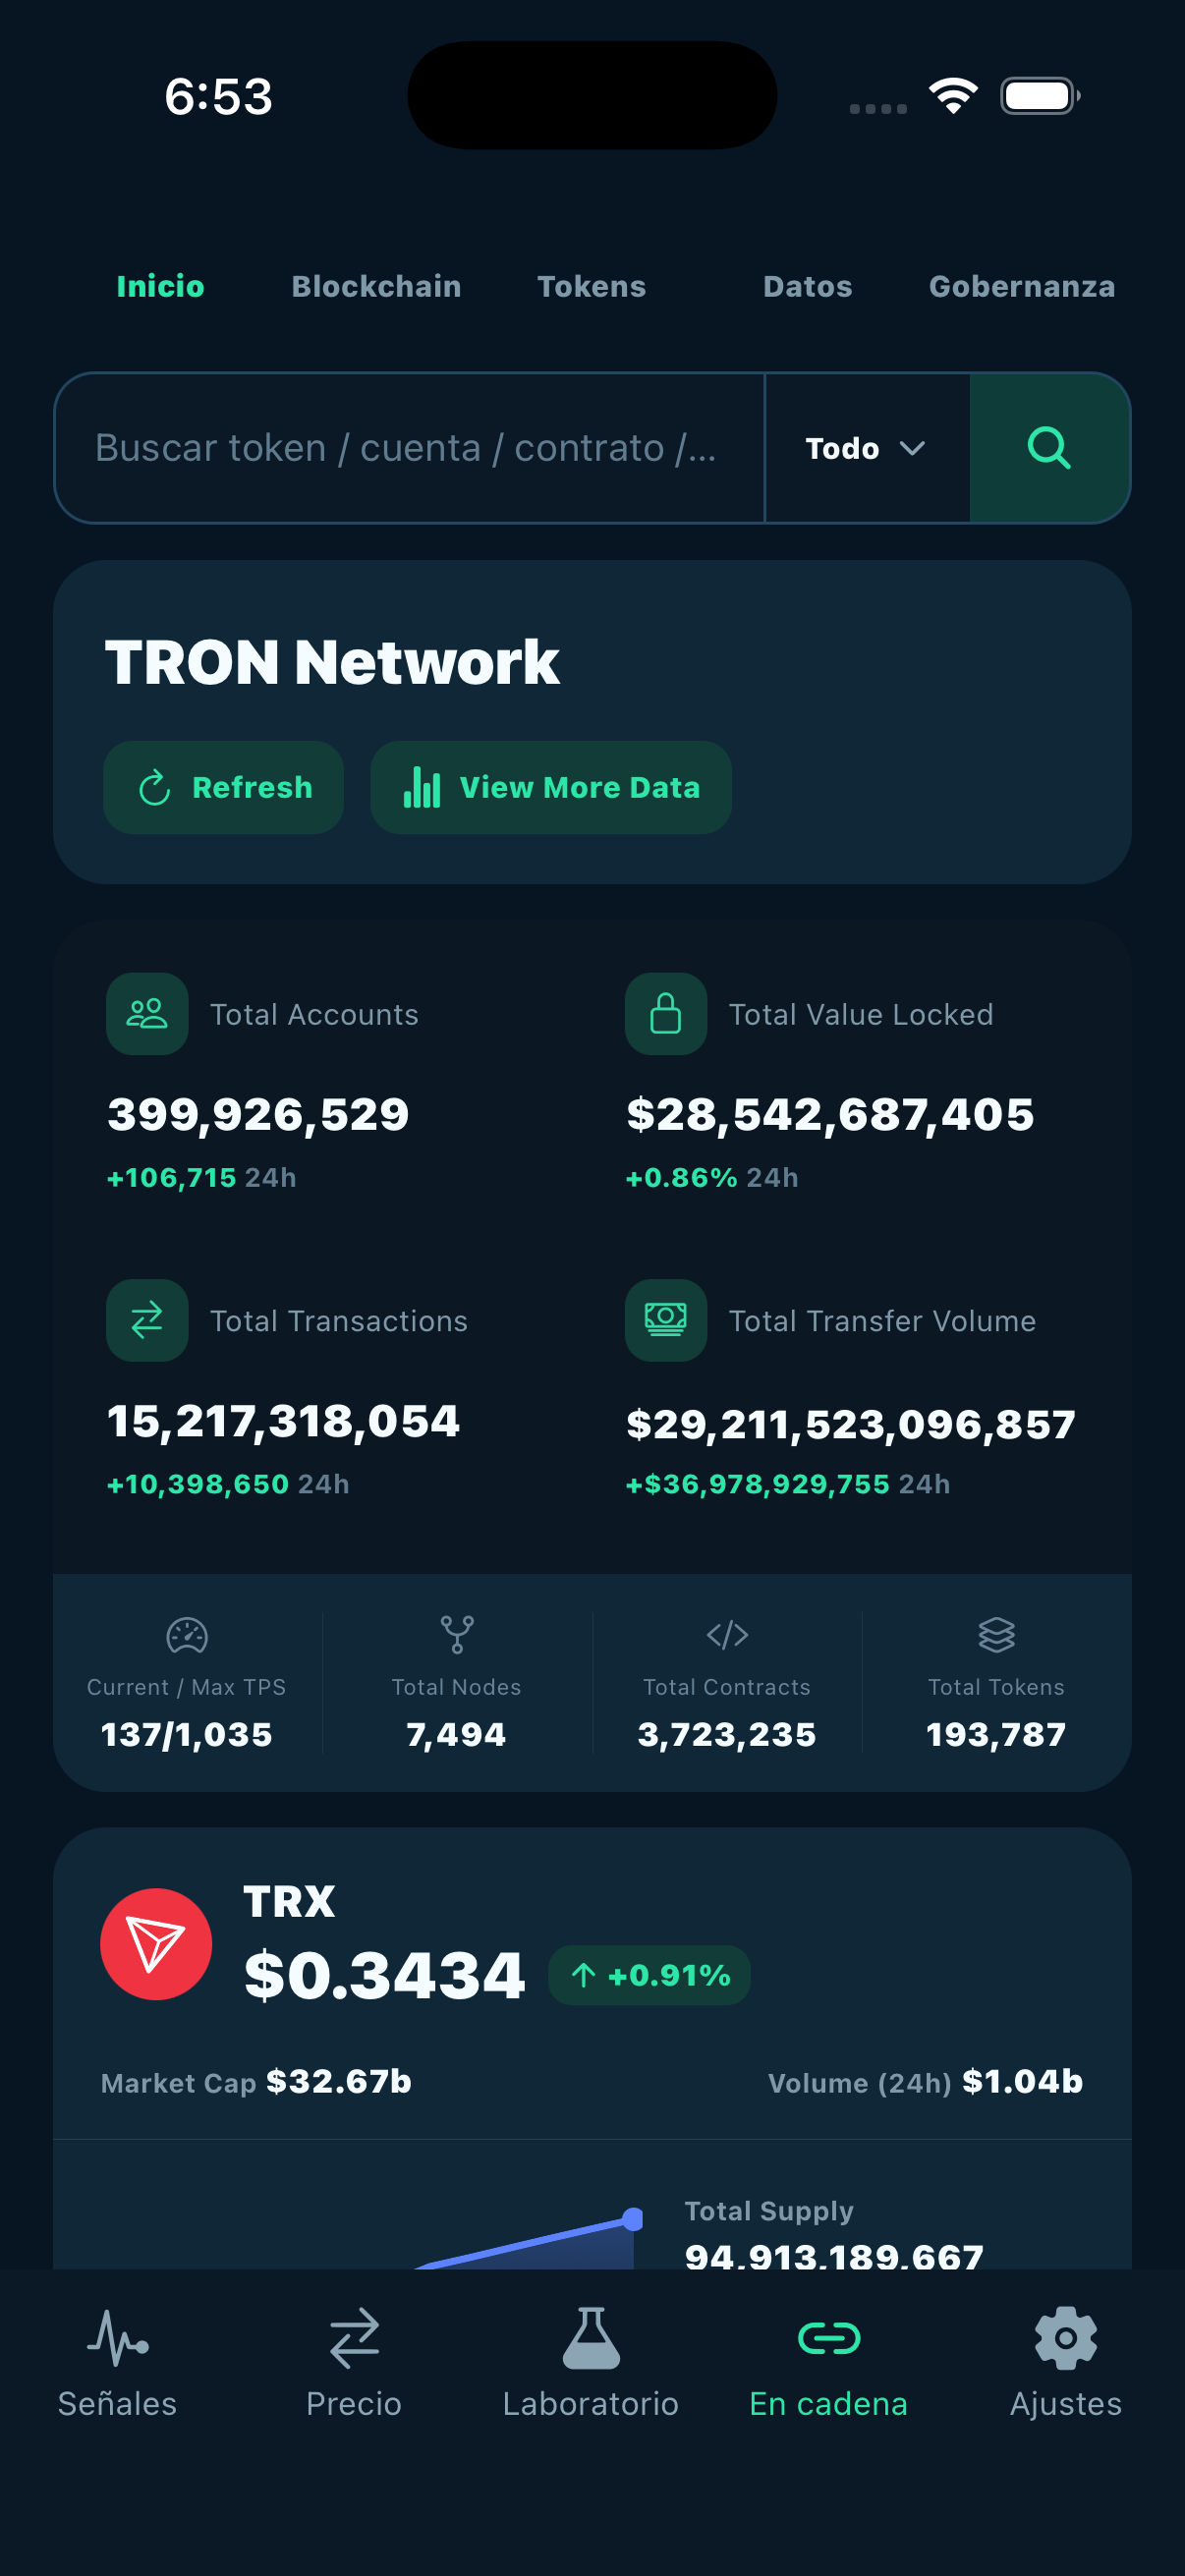
Task: Click the 7,494 nodes value
Action: coord(457,1734)
